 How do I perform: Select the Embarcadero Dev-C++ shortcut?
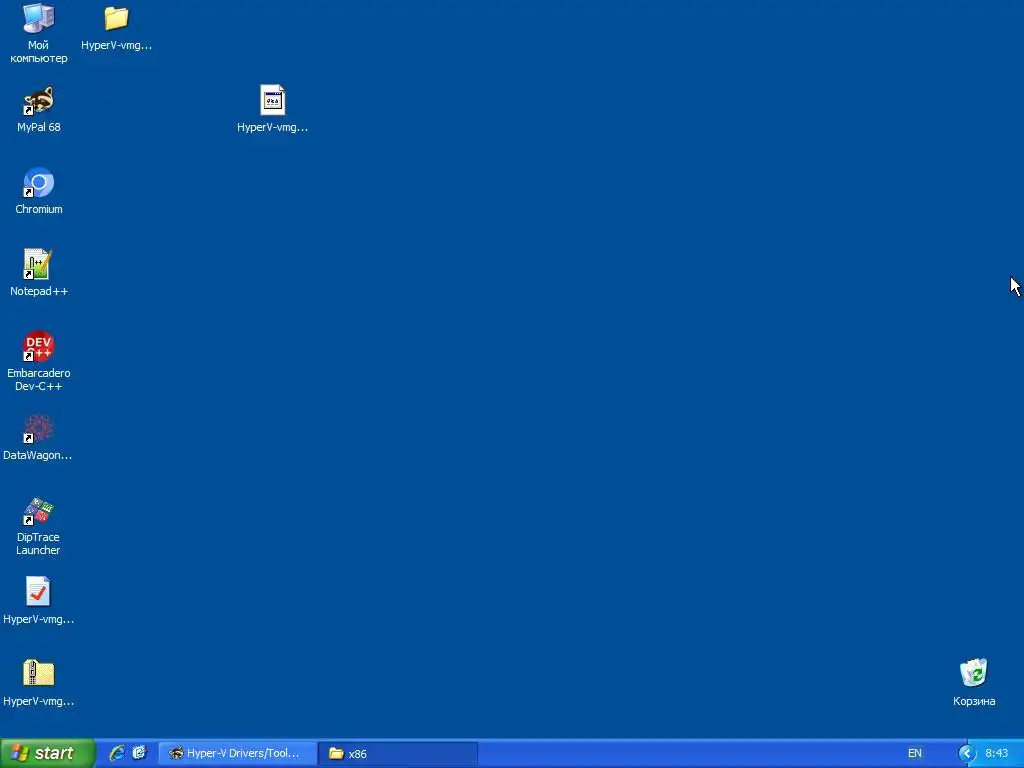click(39, 361)
